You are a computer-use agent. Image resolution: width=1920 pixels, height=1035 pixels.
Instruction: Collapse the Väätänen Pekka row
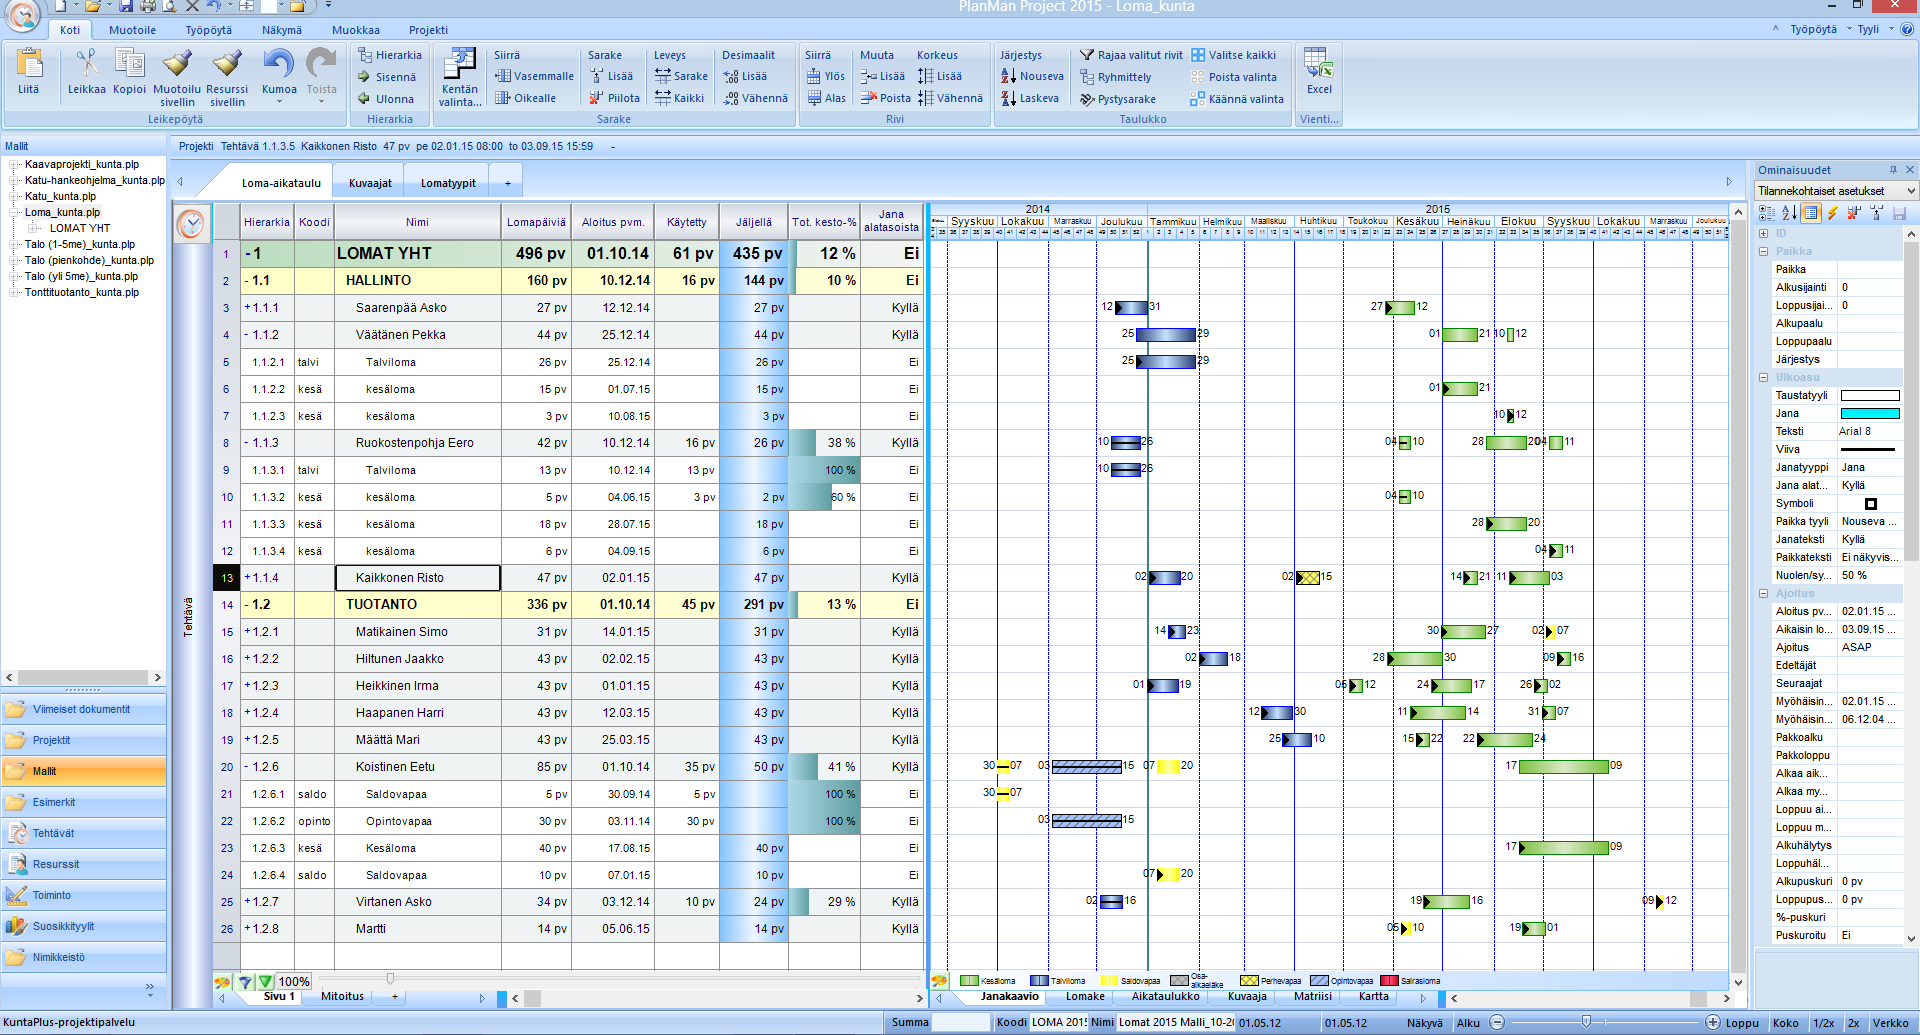click(248, 335)
